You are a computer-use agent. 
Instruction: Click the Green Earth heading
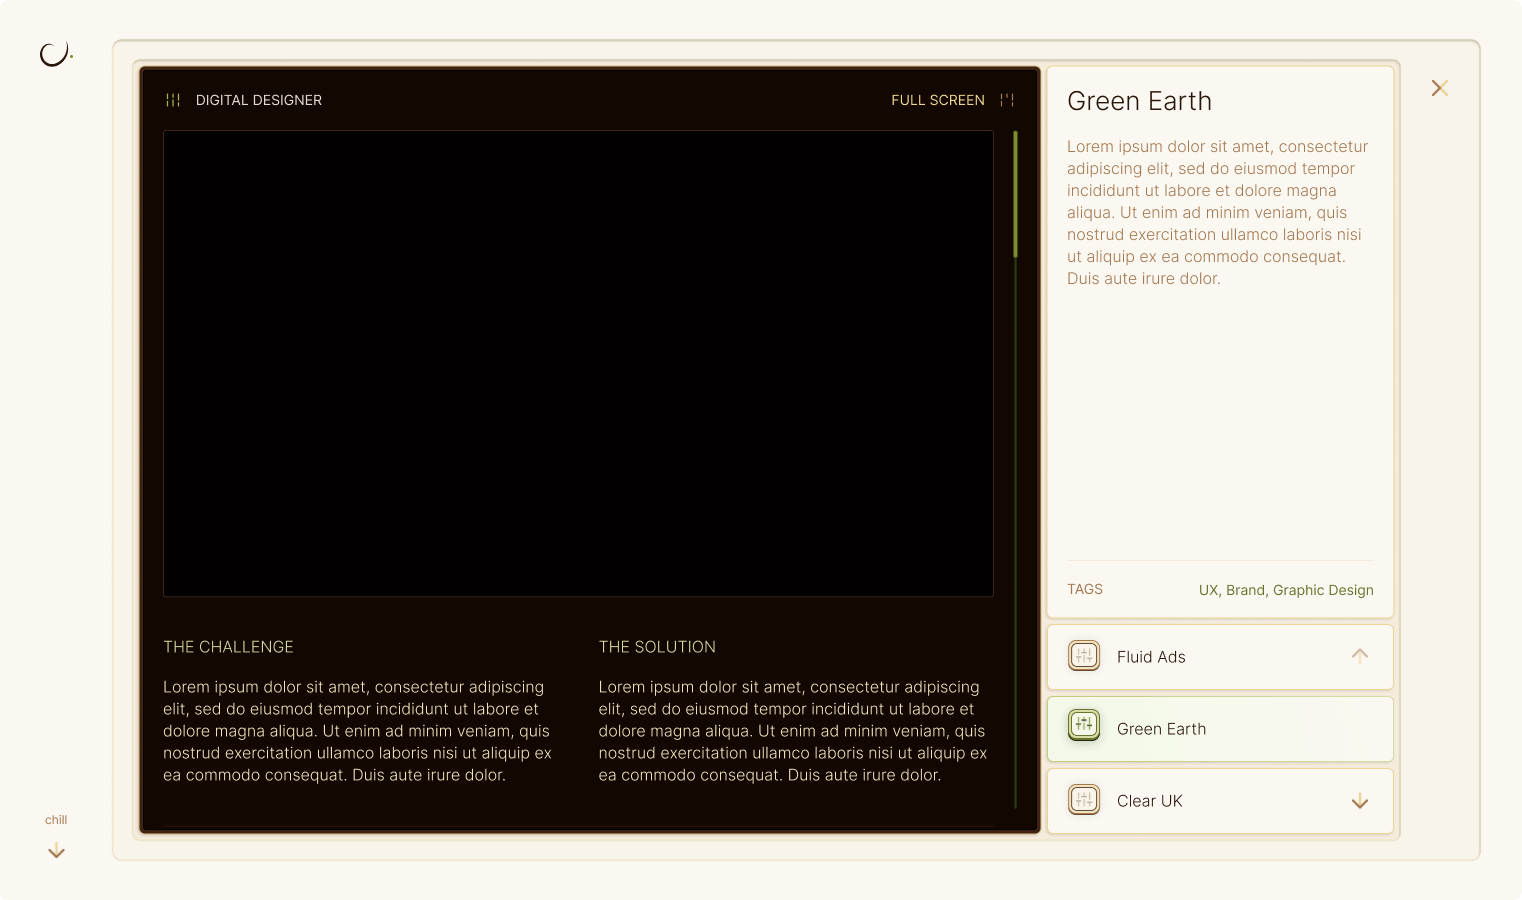point(1139,101)
